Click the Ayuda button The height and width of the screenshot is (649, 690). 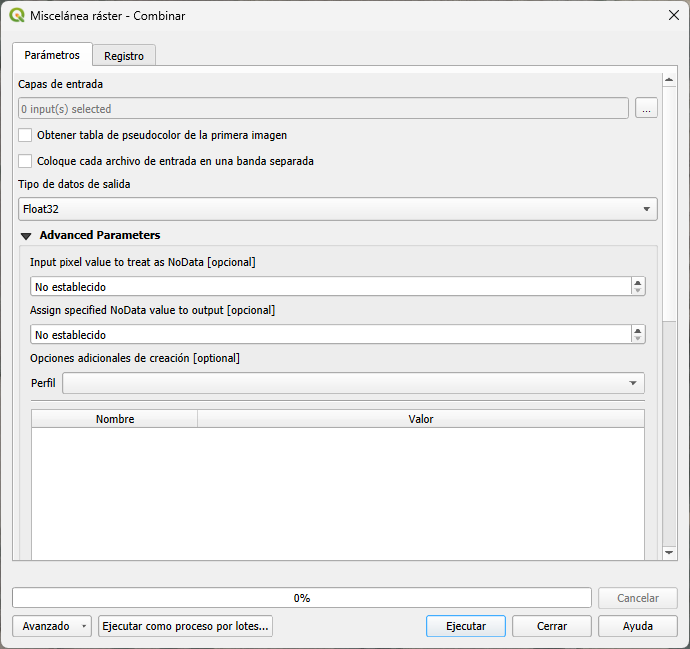pyautogui.click(x=637, y=626)
